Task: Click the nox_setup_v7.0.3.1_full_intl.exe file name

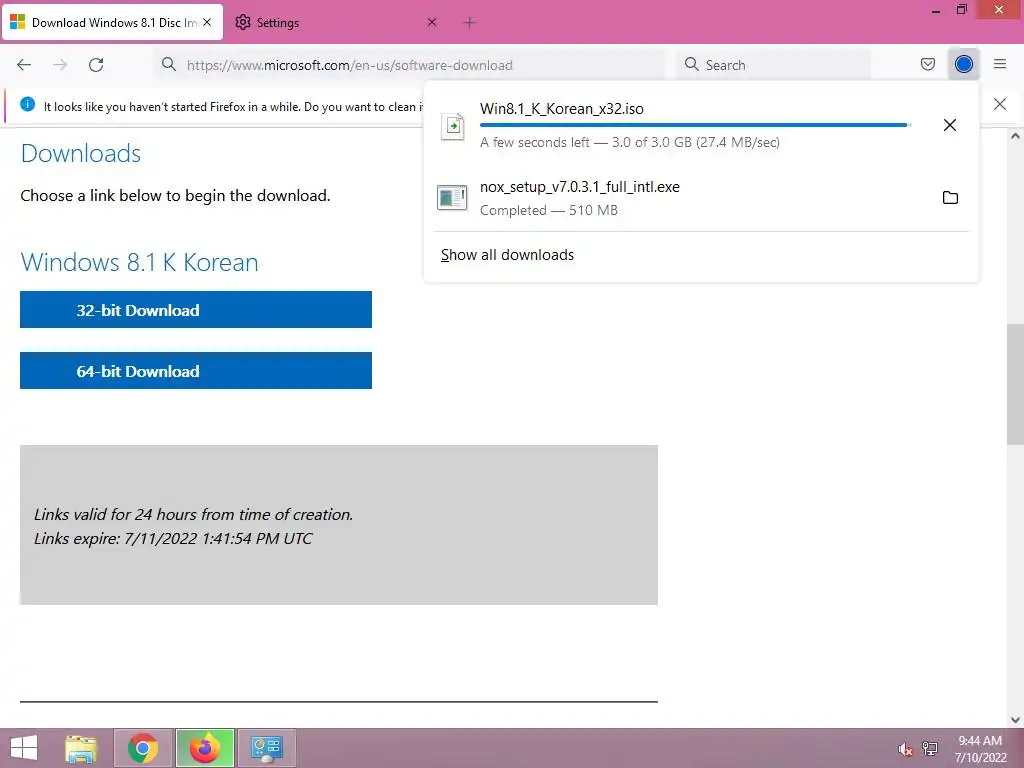Action: pyautogui.click(x=580, y=187)
